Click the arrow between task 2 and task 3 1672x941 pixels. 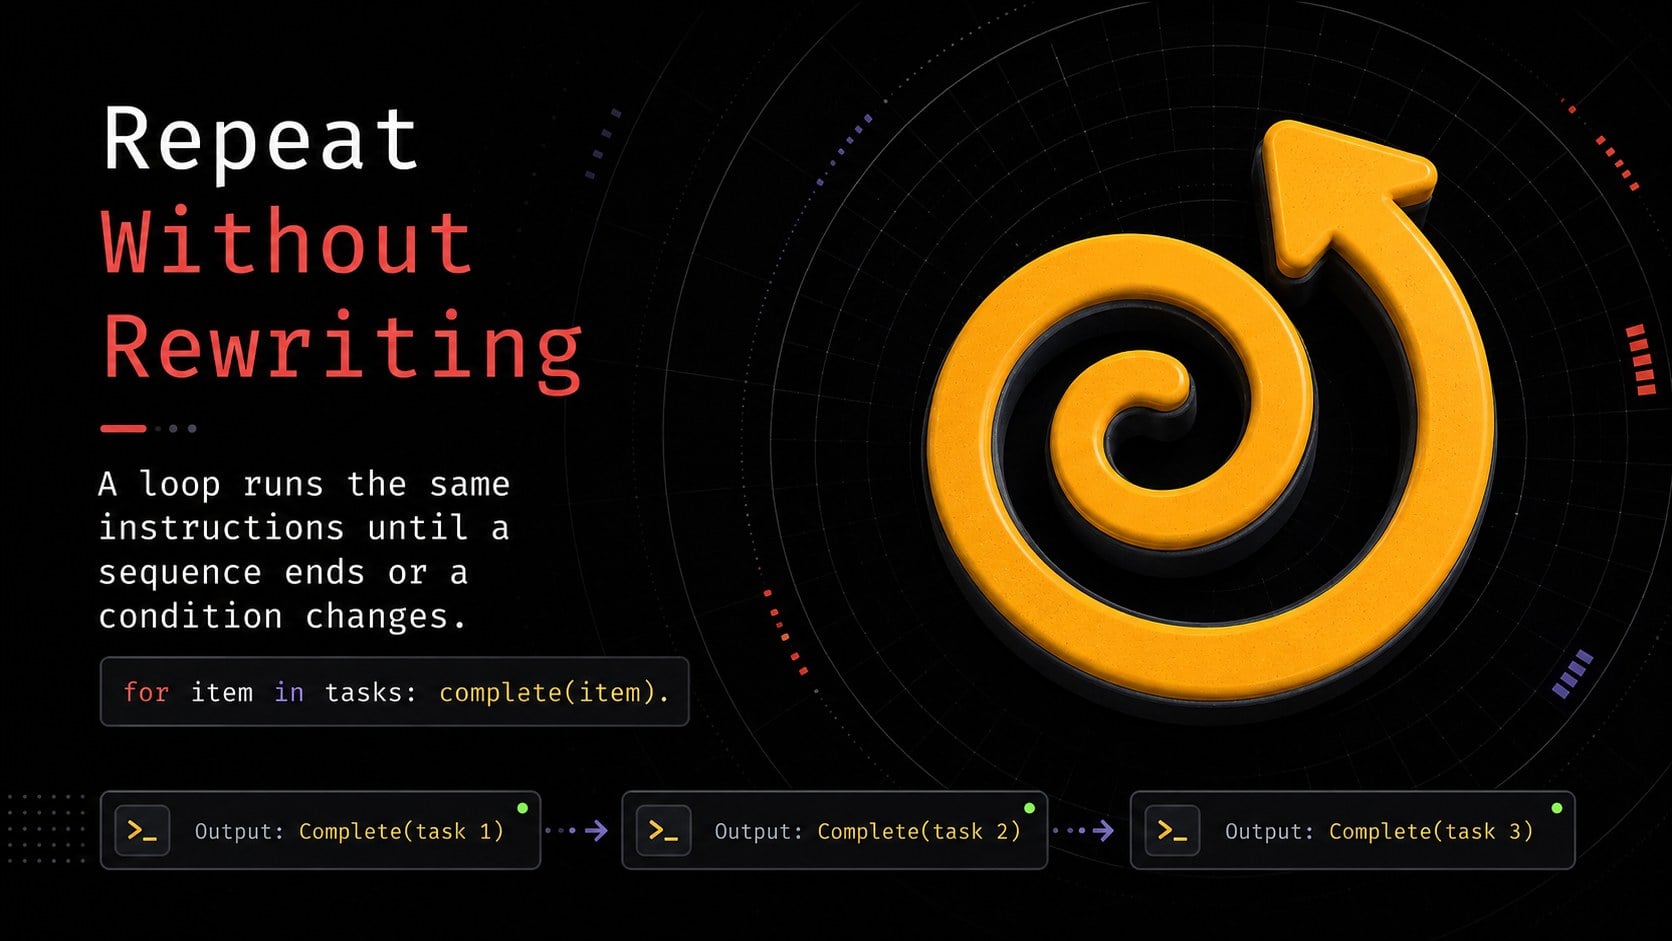point(1084,831)
